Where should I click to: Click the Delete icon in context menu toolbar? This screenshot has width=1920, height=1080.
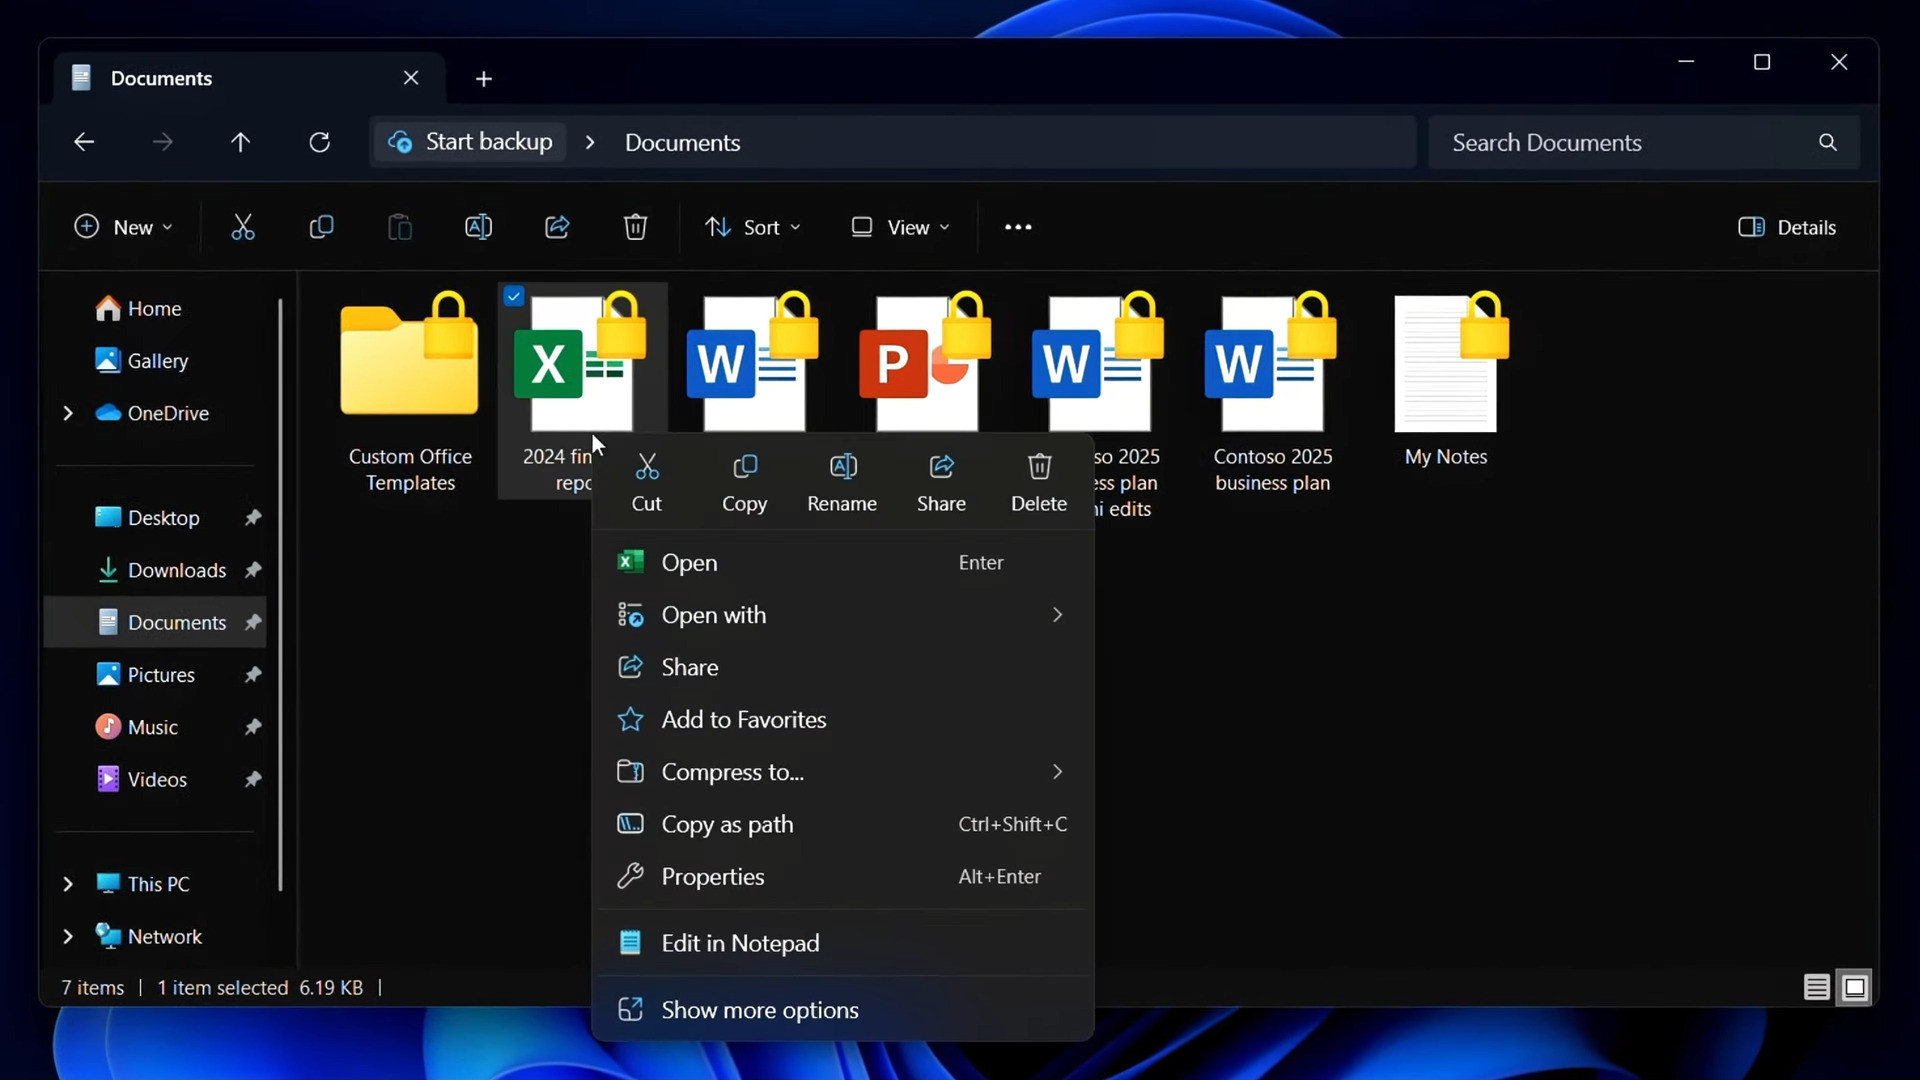click(x=1040, y=479)
